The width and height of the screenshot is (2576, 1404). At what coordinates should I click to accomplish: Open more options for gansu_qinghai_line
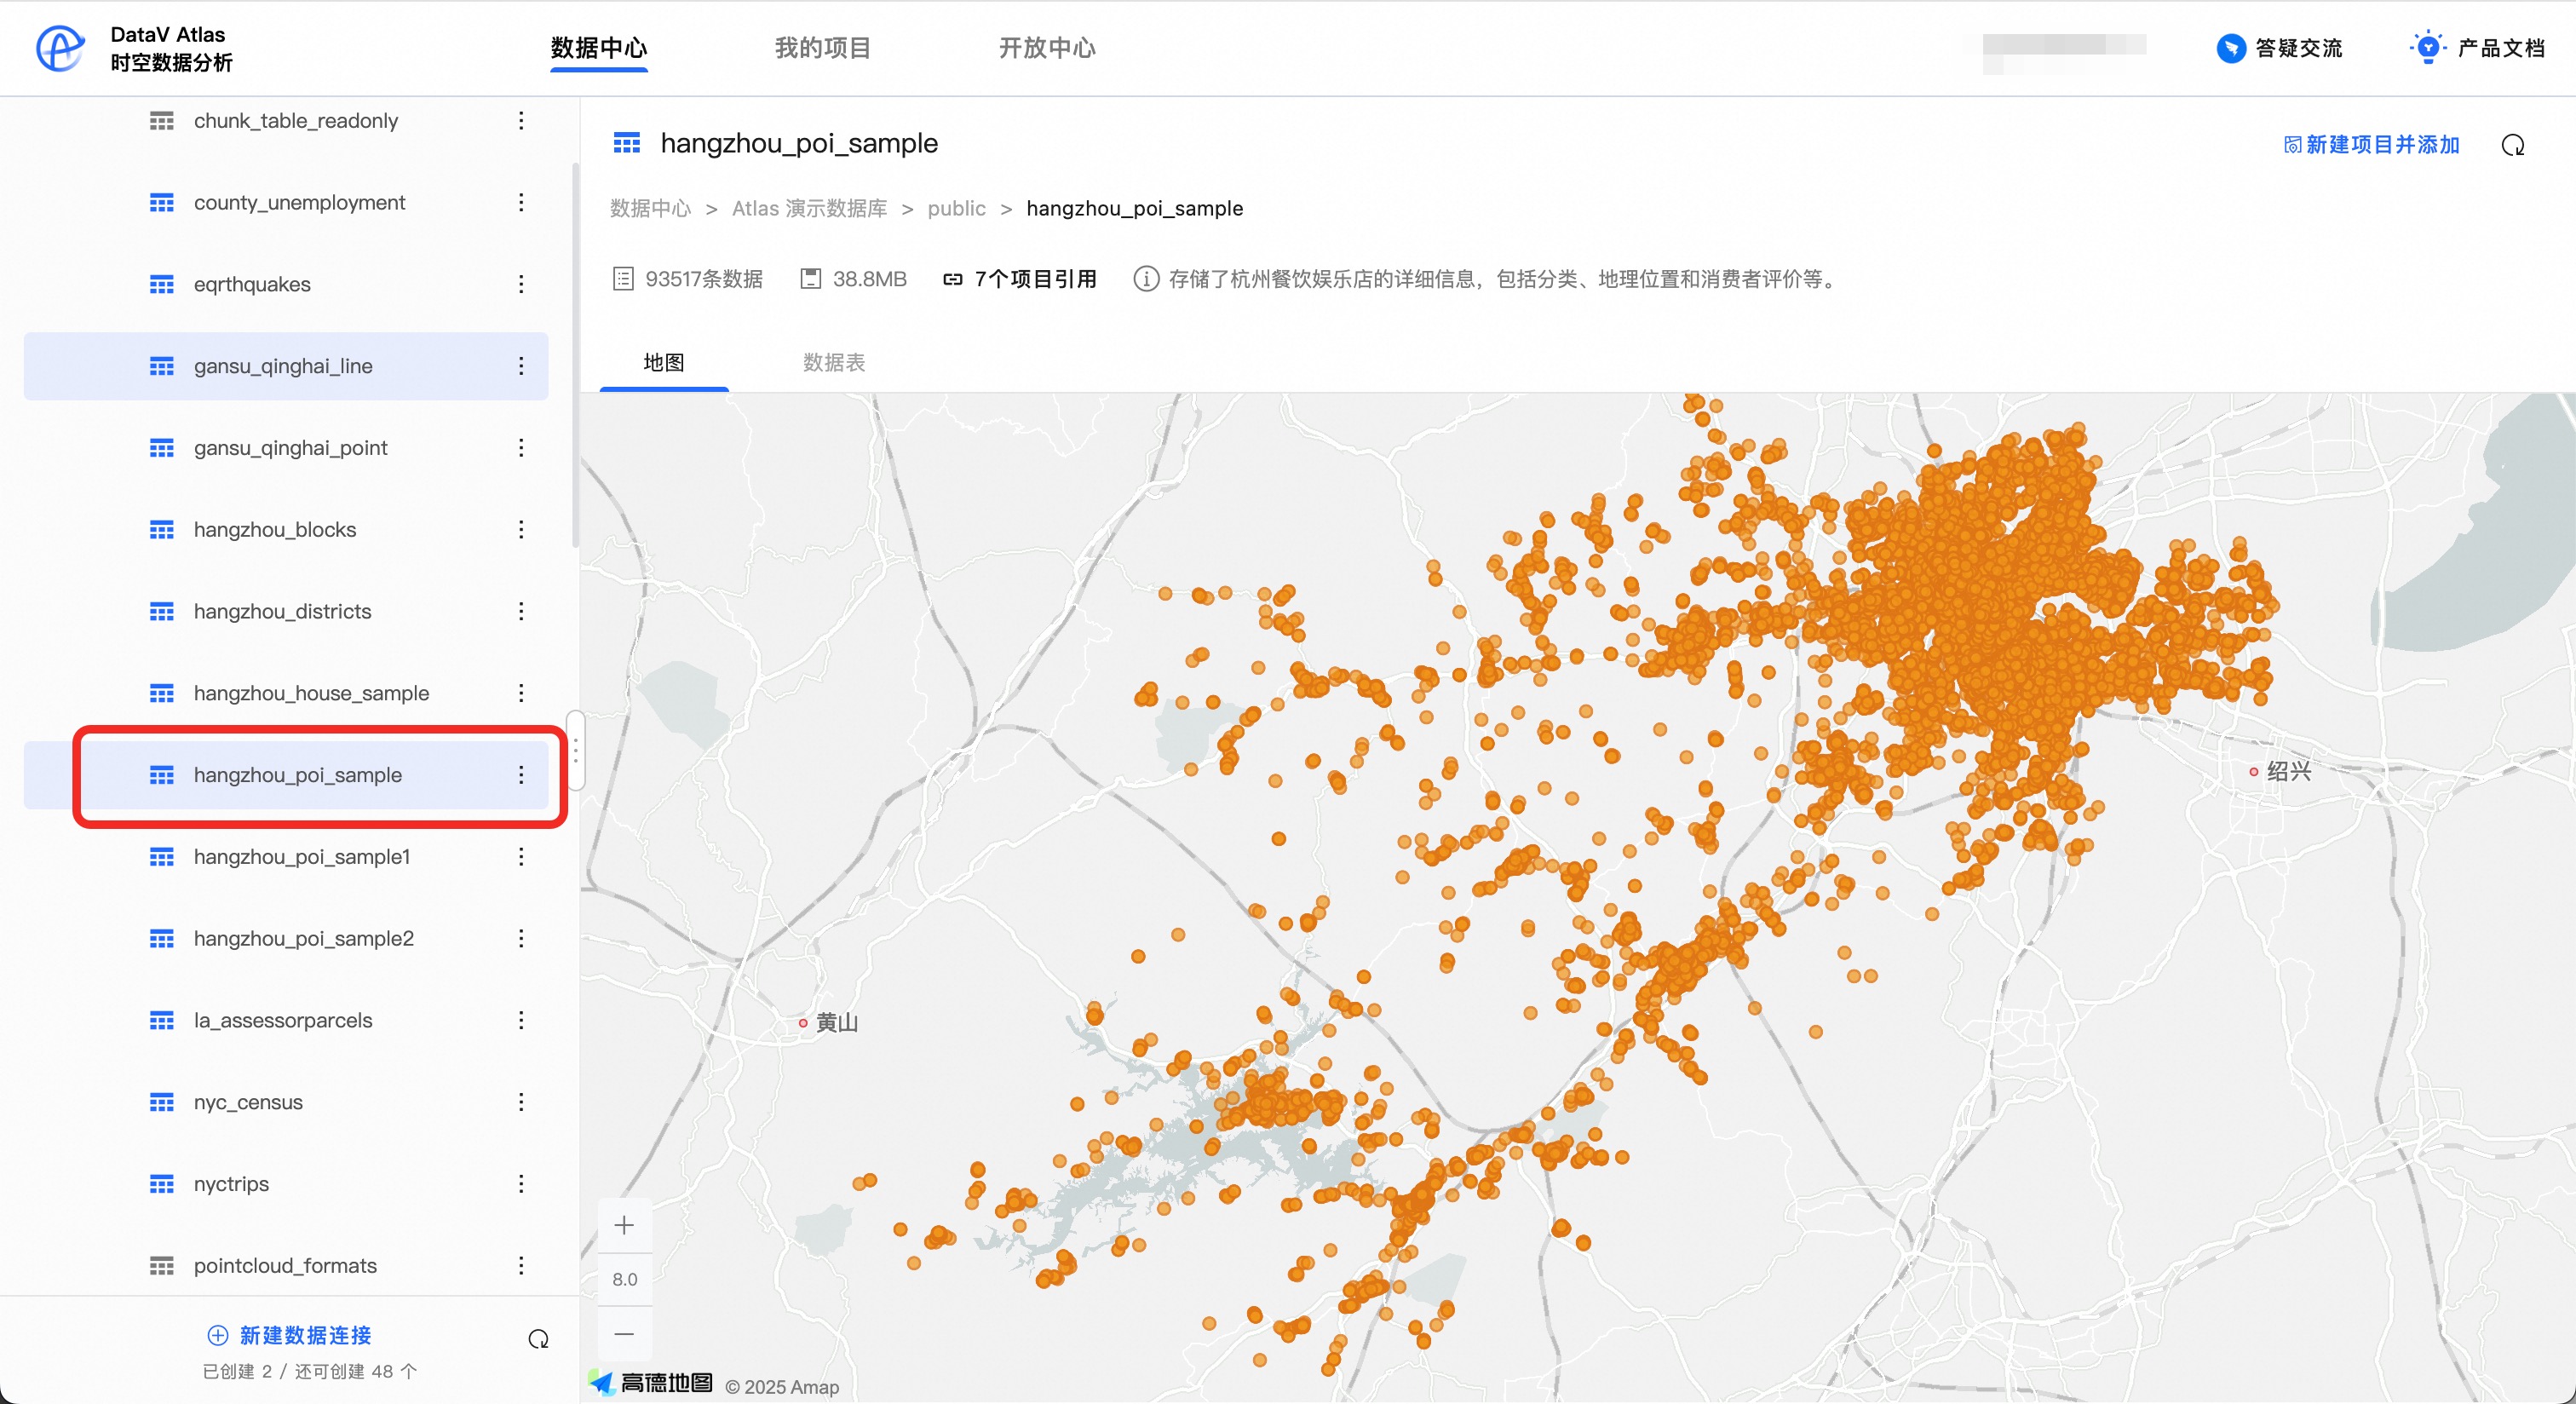[x=521, y=366]
